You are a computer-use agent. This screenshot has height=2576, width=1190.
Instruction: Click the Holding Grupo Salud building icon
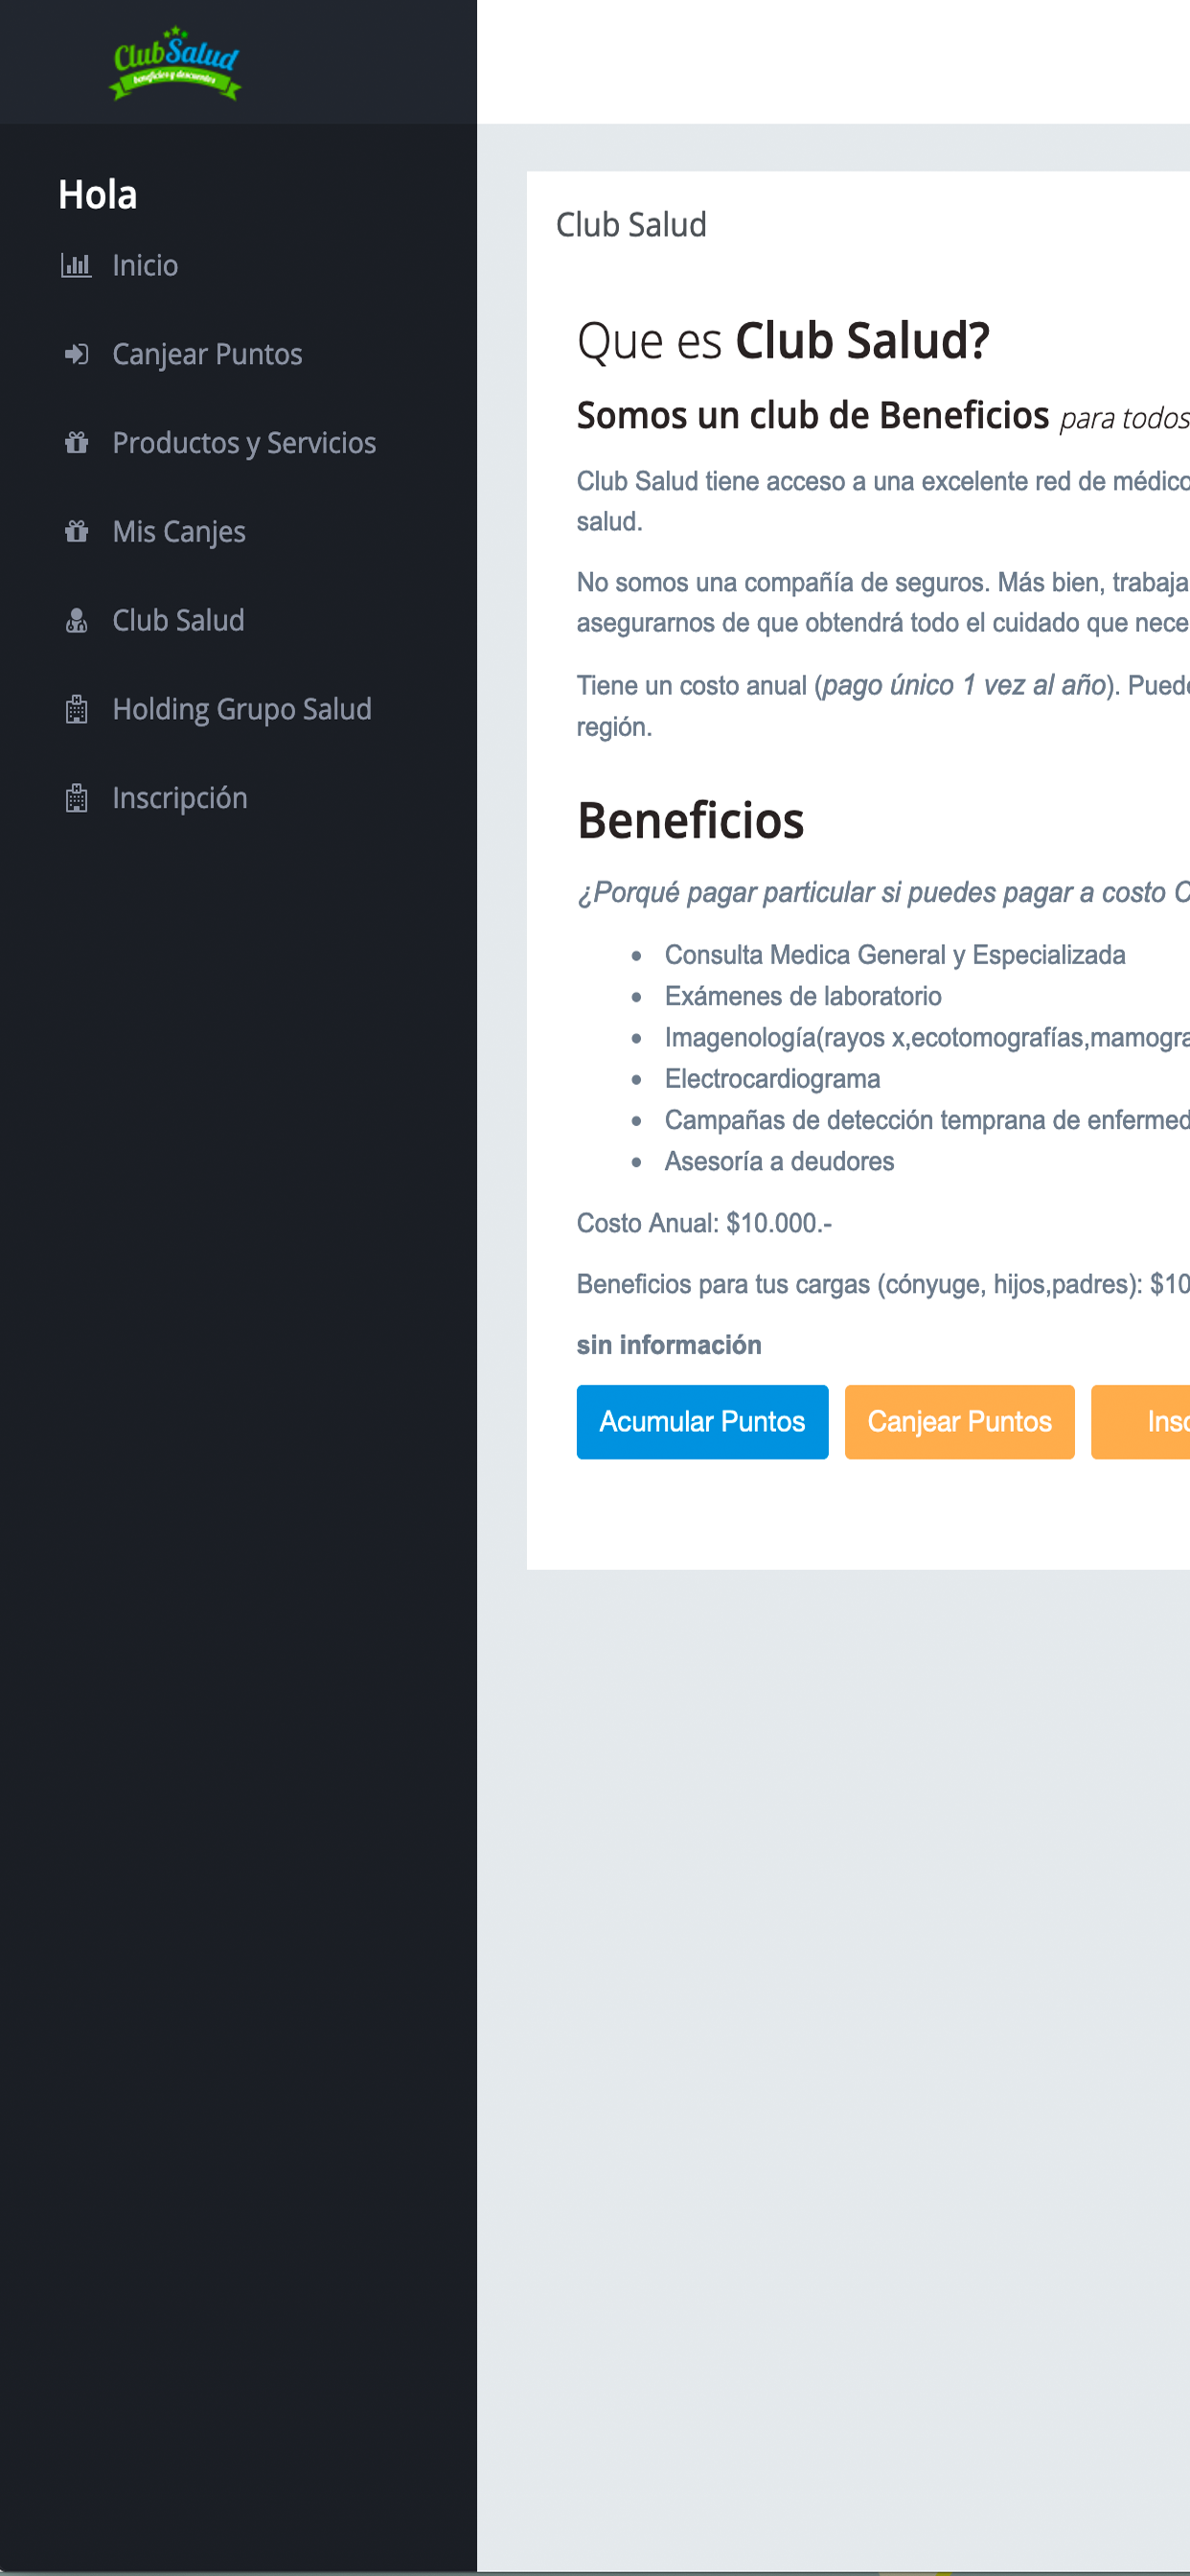click(x=76, y=709)
